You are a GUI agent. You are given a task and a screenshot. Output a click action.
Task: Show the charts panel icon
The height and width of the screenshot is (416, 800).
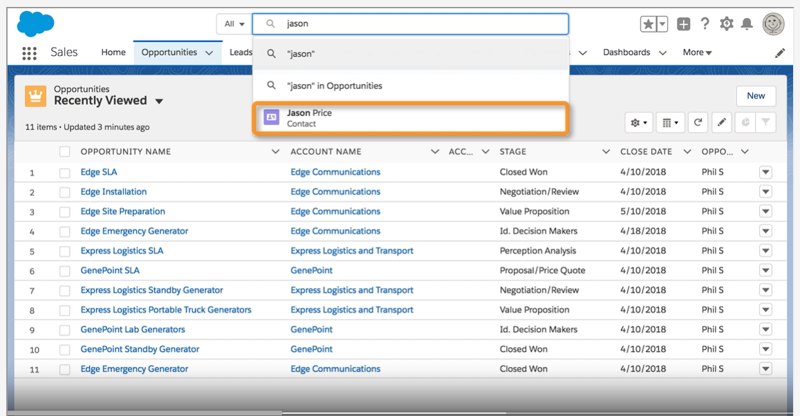point(745,123)
